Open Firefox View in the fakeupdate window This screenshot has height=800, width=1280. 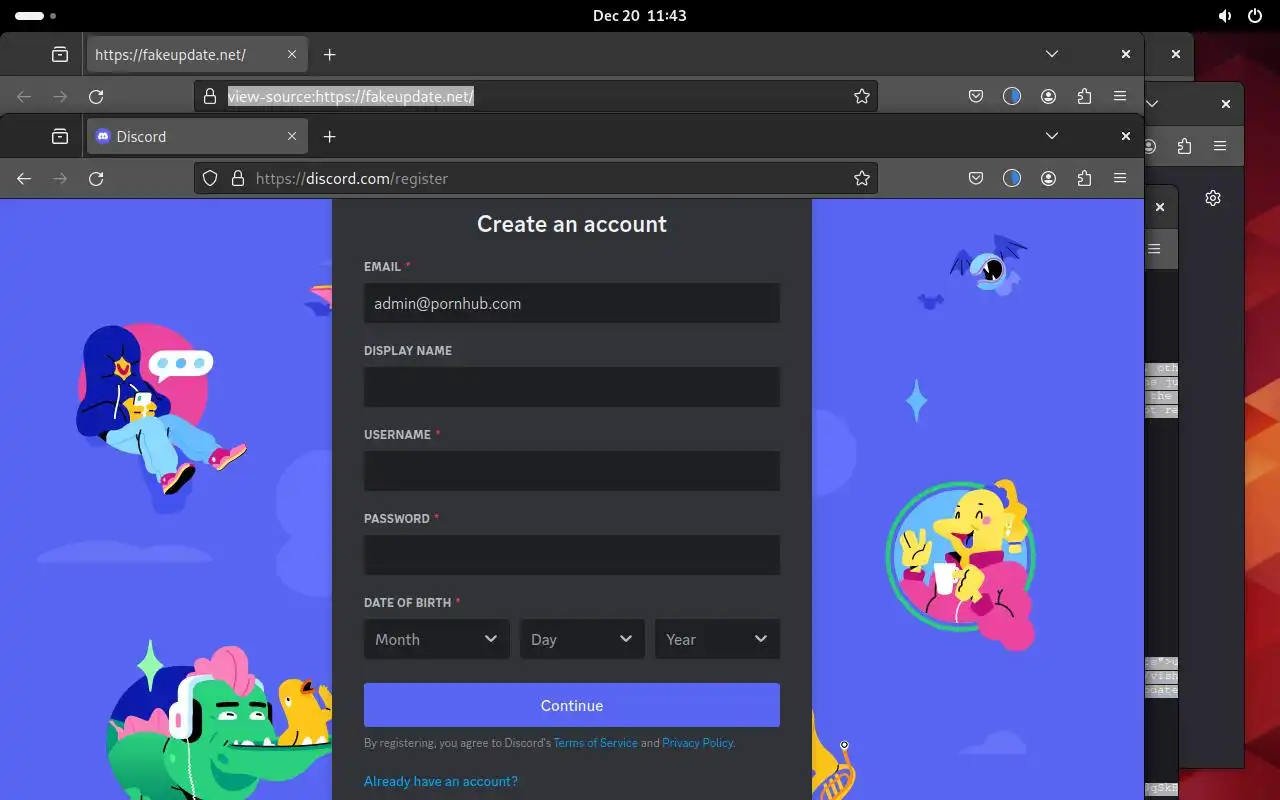click(x=60, y=54)
